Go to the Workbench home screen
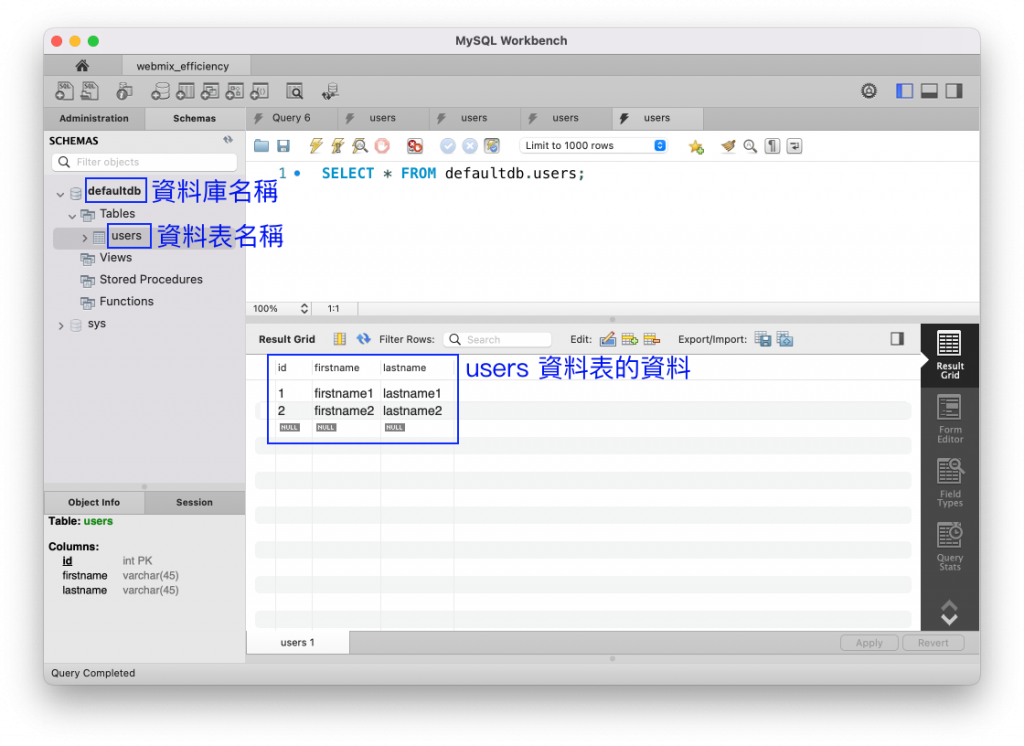Screen dimensions: 1024x746 (x=82, y=65)
